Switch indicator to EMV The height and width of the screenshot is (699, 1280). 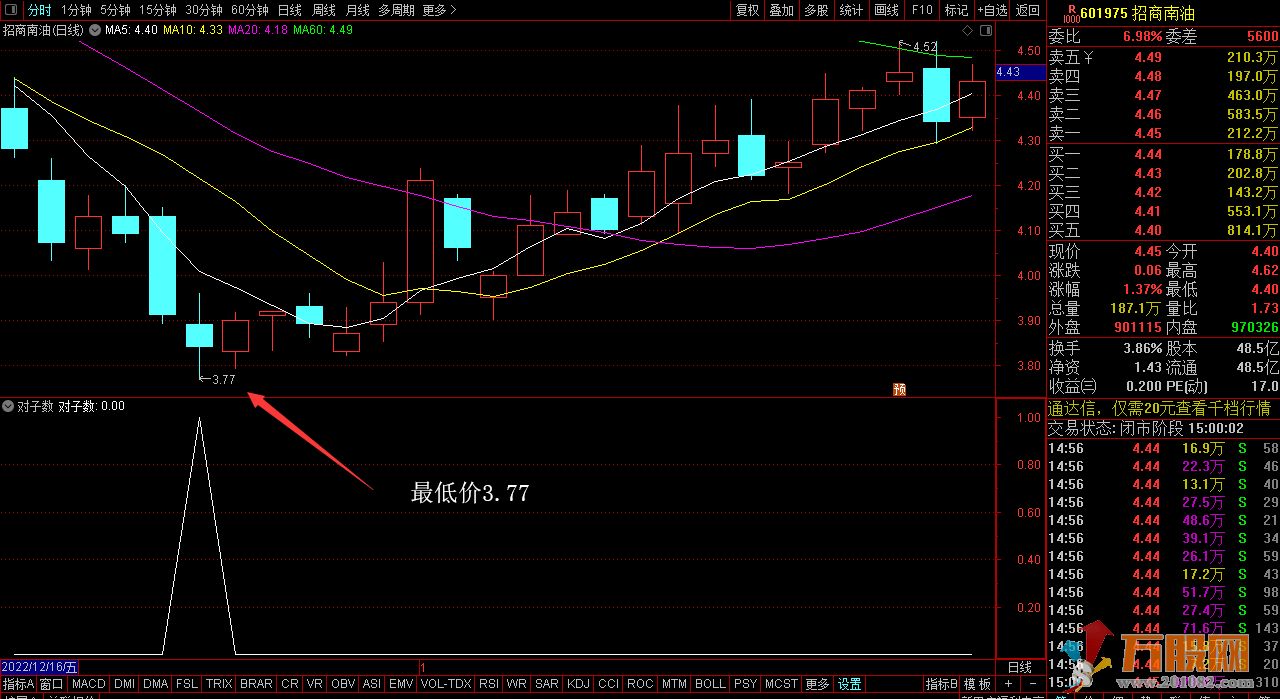click(x=400, y=684)
